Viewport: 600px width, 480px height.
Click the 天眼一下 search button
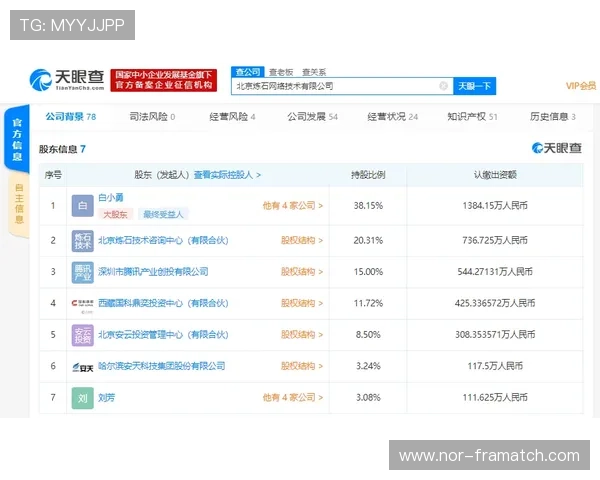click(x=474, y=86)
